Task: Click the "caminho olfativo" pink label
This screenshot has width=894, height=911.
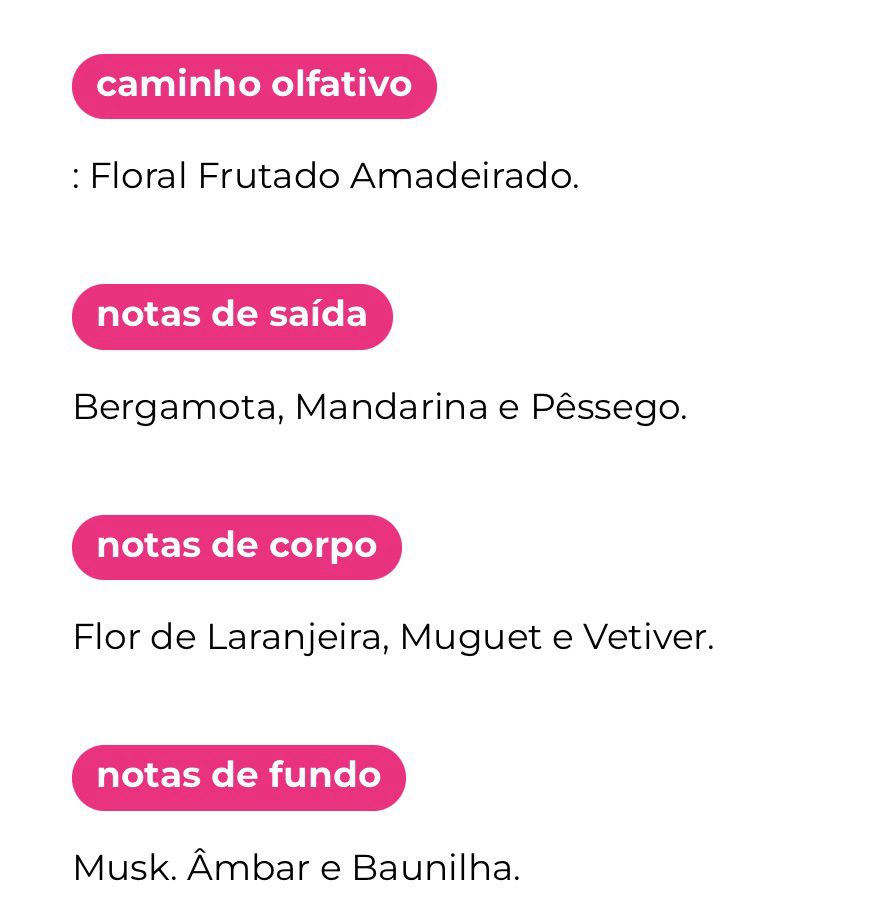Action: pyautogui.click(x=254, y=86)
